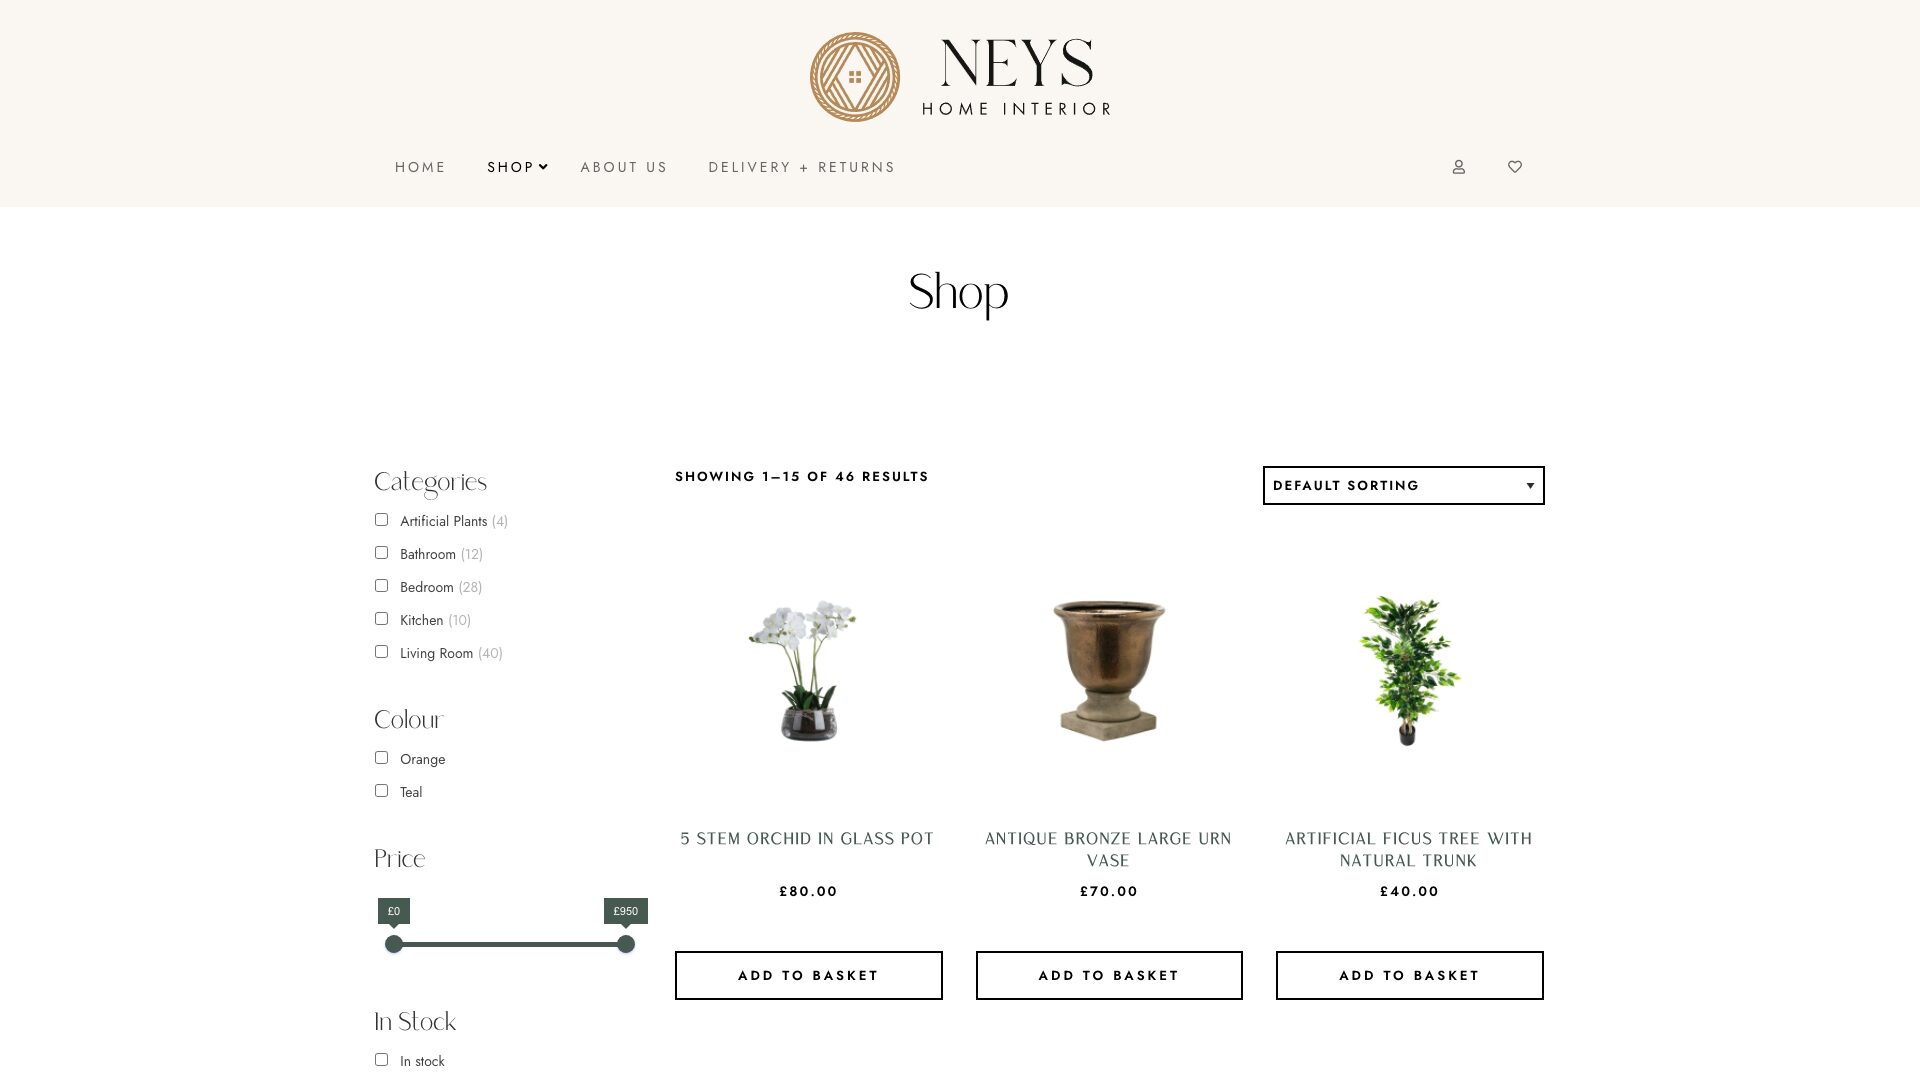Expand the Shop menu chevron
Image resolution: width=1920 pixels, height=1080 pixels.
[x=543, y=167]
